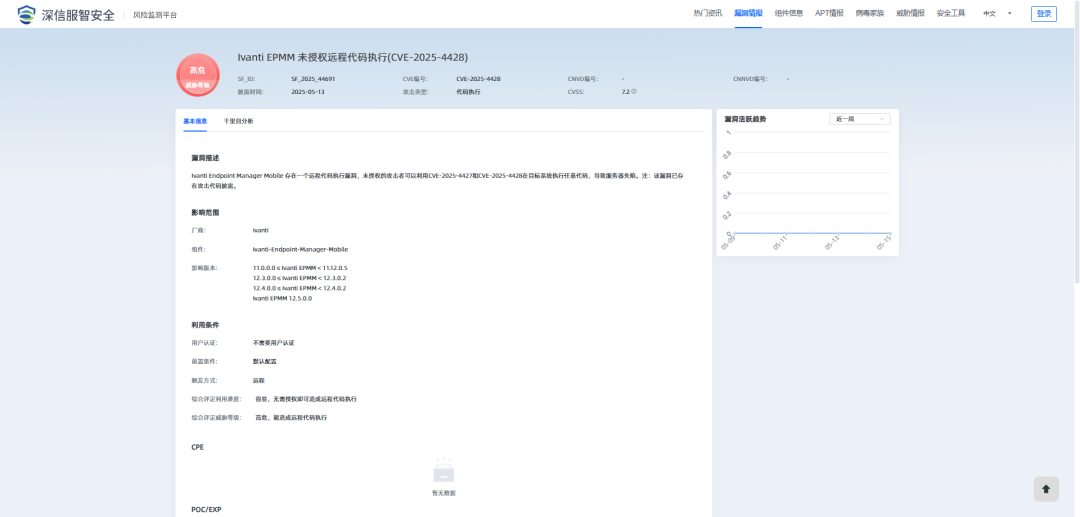Click the 利用条件 section heading
Image resolution: width=1080 pixels, height=517 pixels.
pos(205,325)
